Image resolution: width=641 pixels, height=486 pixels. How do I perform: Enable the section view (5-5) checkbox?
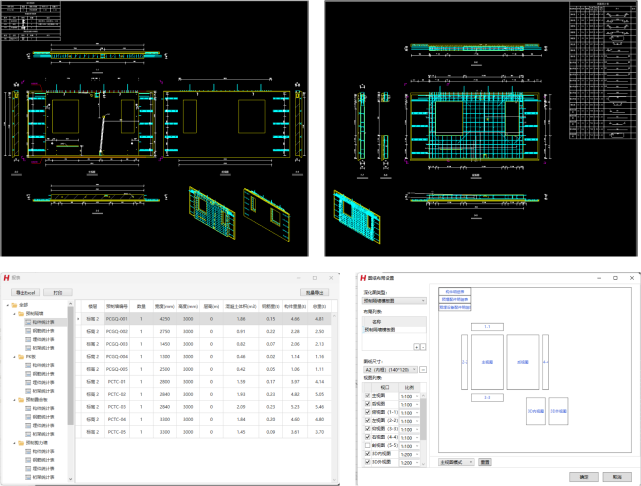pos(368,444)
